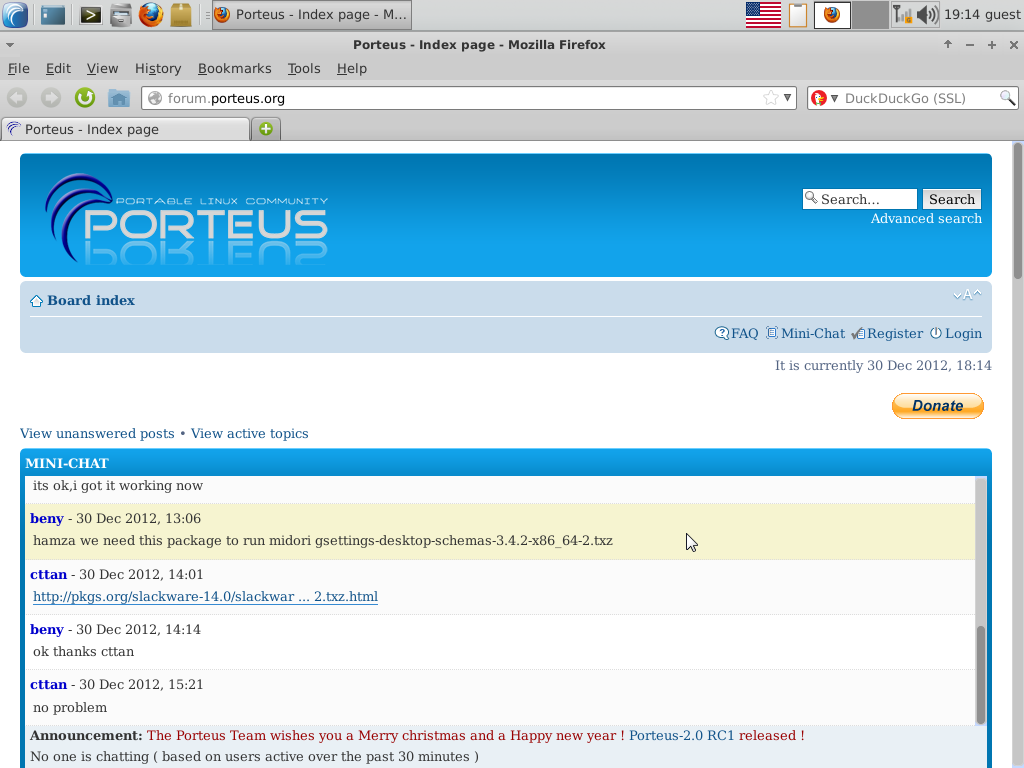1024x768 pixels.
Task: Click the Firefox taskbar window button
Action: [312, 14]
